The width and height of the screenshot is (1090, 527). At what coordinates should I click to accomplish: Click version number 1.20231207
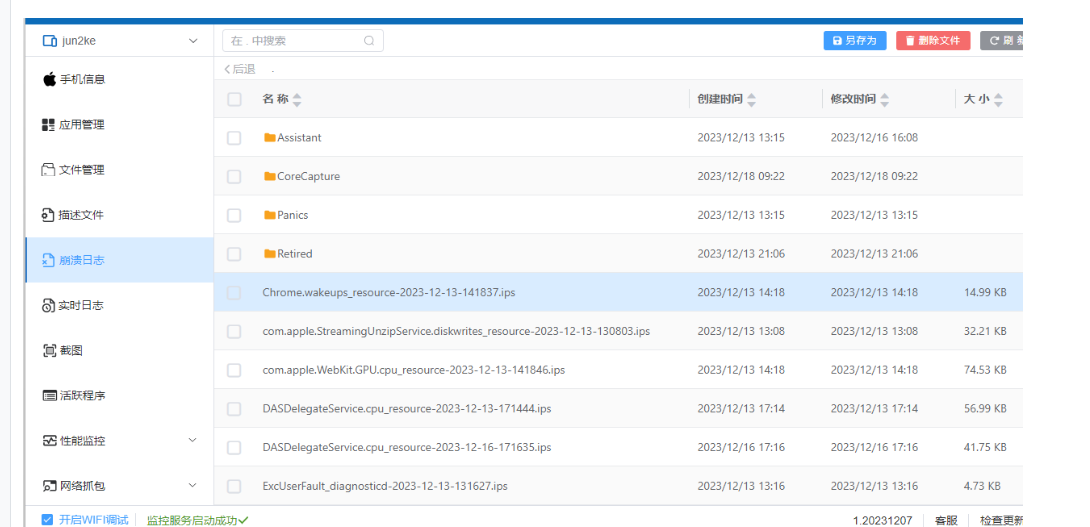(x=881, y=520)
